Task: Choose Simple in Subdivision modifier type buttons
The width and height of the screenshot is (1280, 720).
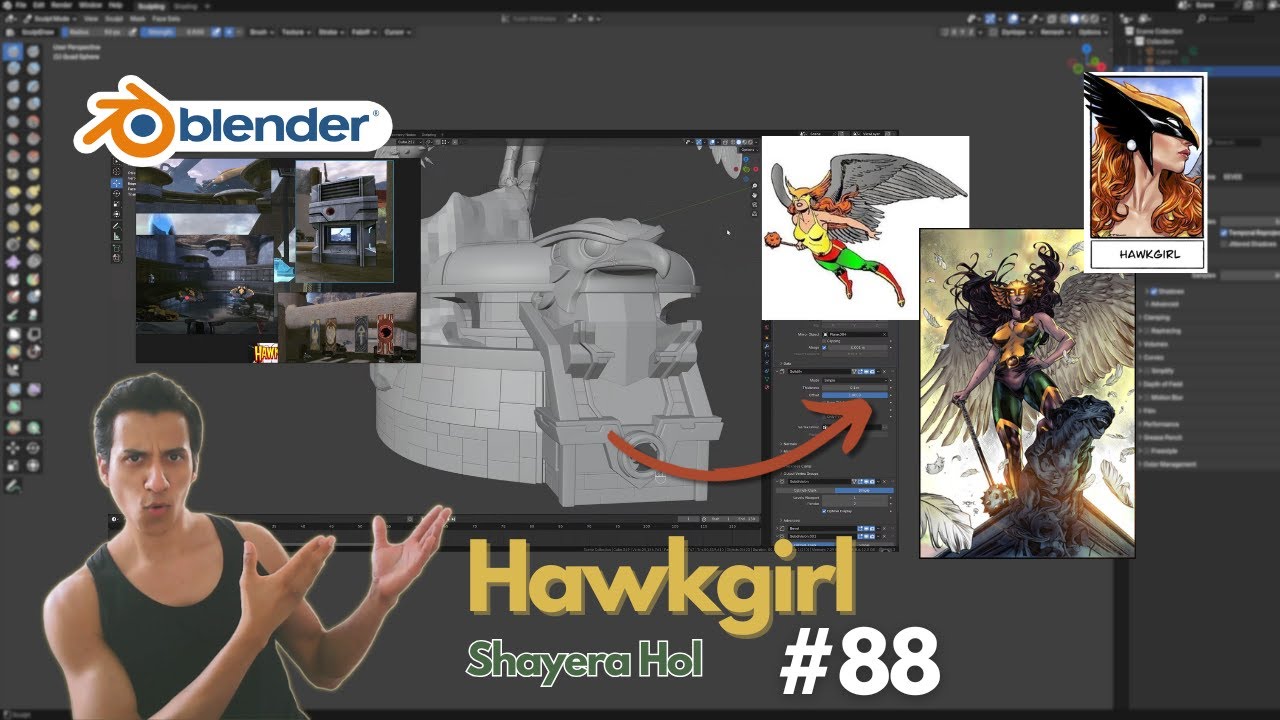Action: click(864, 490)
